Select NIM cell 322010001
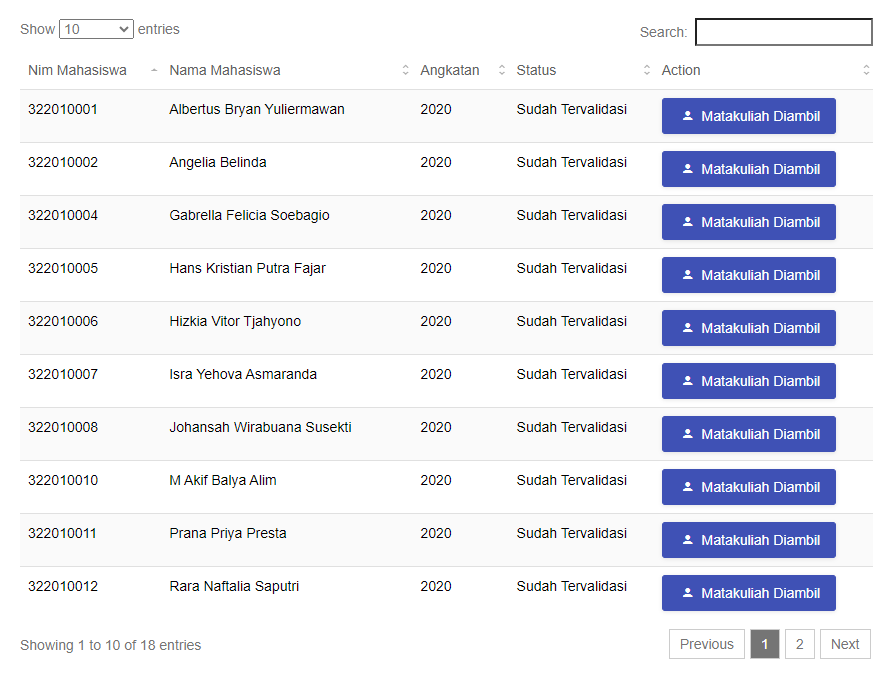This screenshot has height=678, width=893. [63, 109]
